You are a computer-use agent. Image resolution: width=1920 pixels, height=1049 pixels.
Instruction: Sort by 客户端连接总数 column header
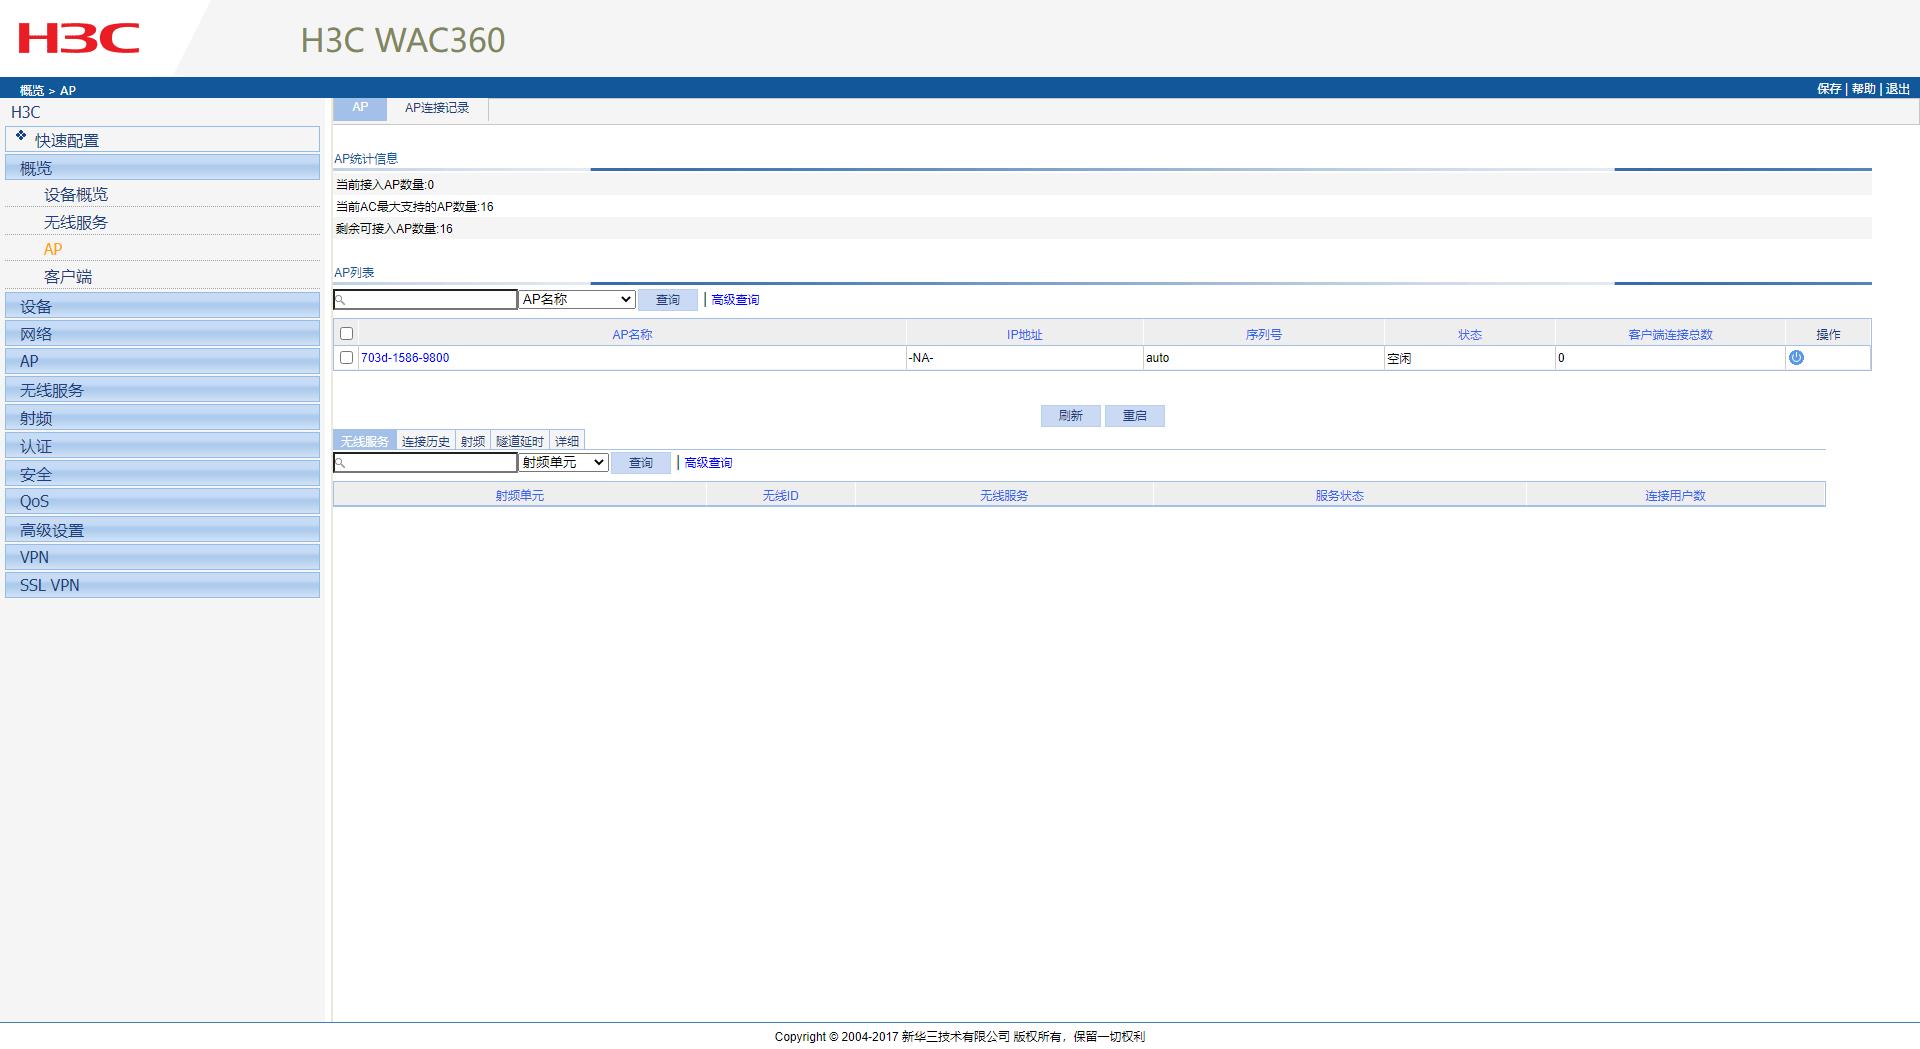coord(1670,335)
